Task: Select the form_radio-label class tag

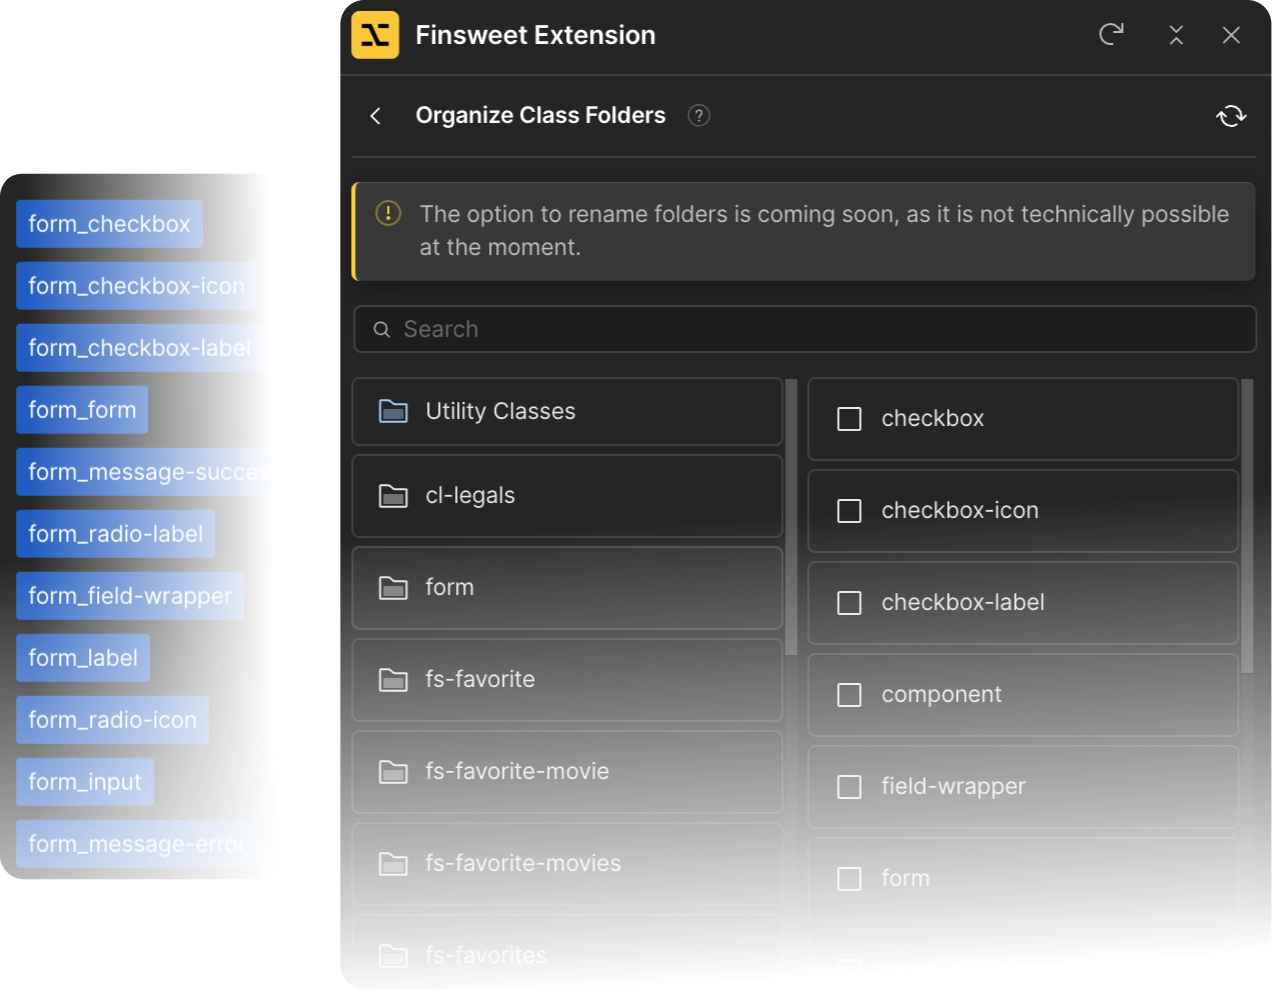Action: click(x=116, y=534)
